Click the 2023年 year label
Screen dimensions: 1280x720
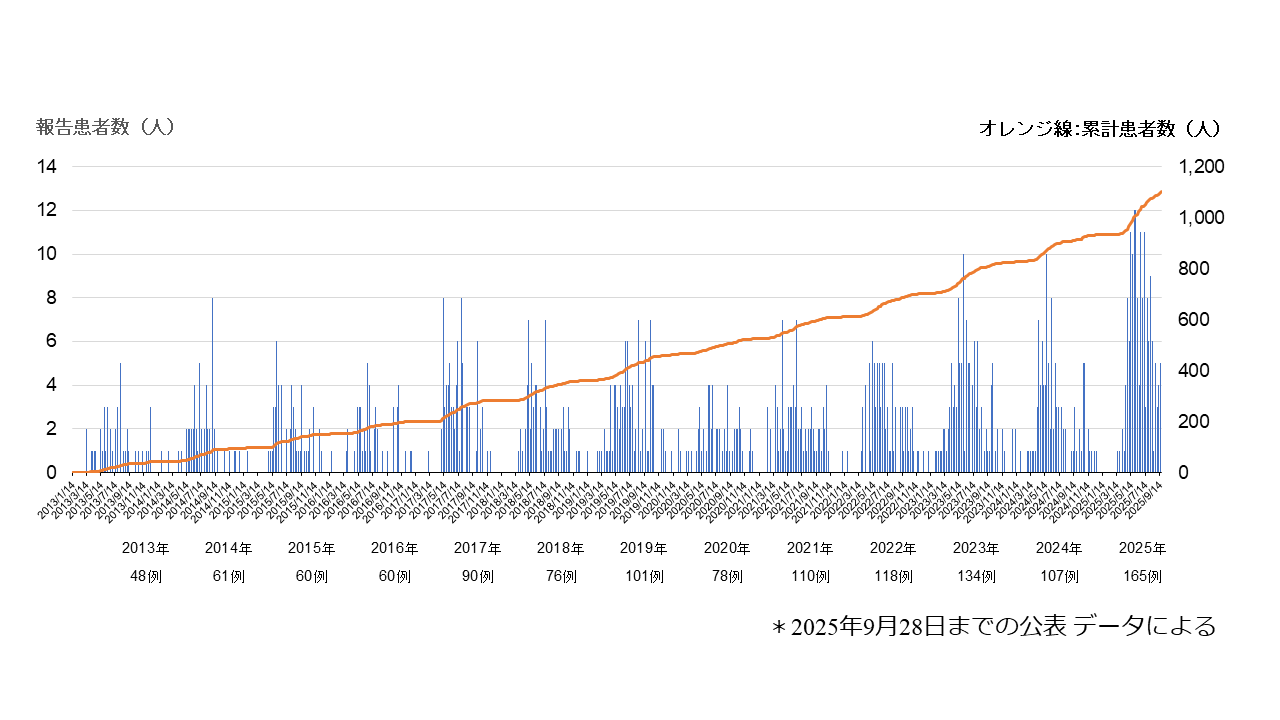(x=975, y=548)
